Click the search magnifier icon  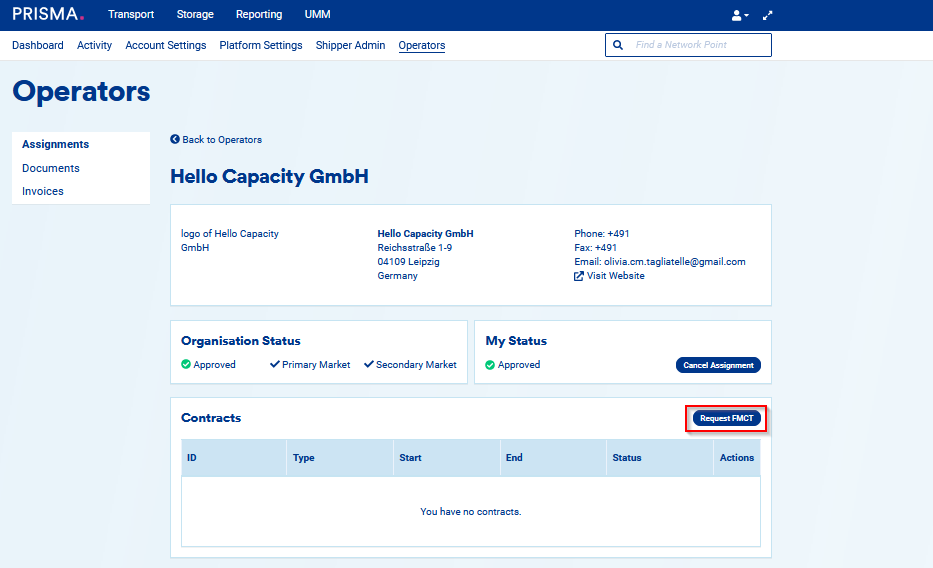[618, 45]
